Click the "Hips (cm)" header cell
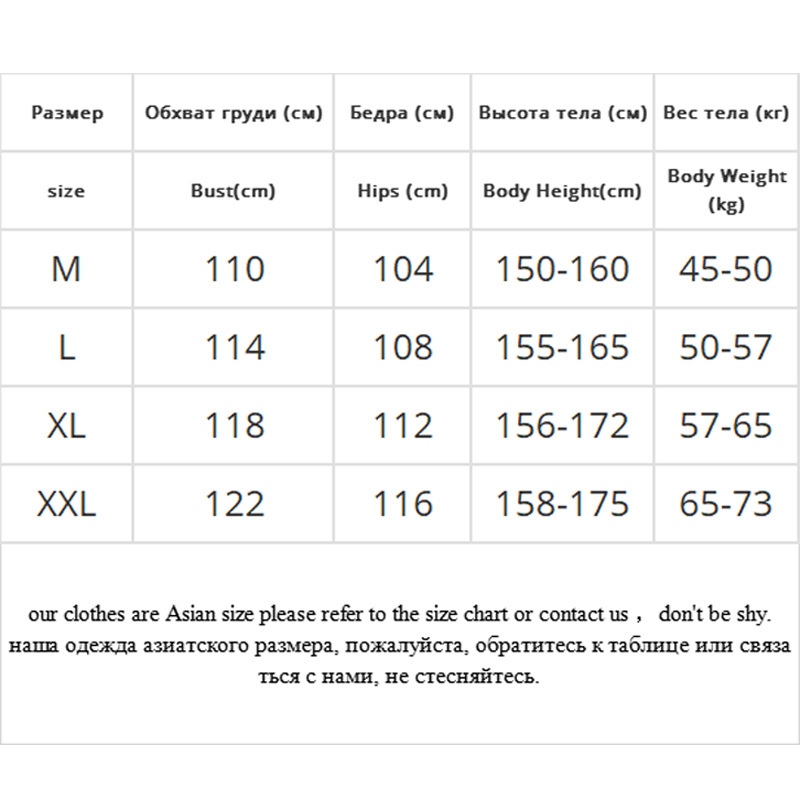 click(x=403, y=191)
